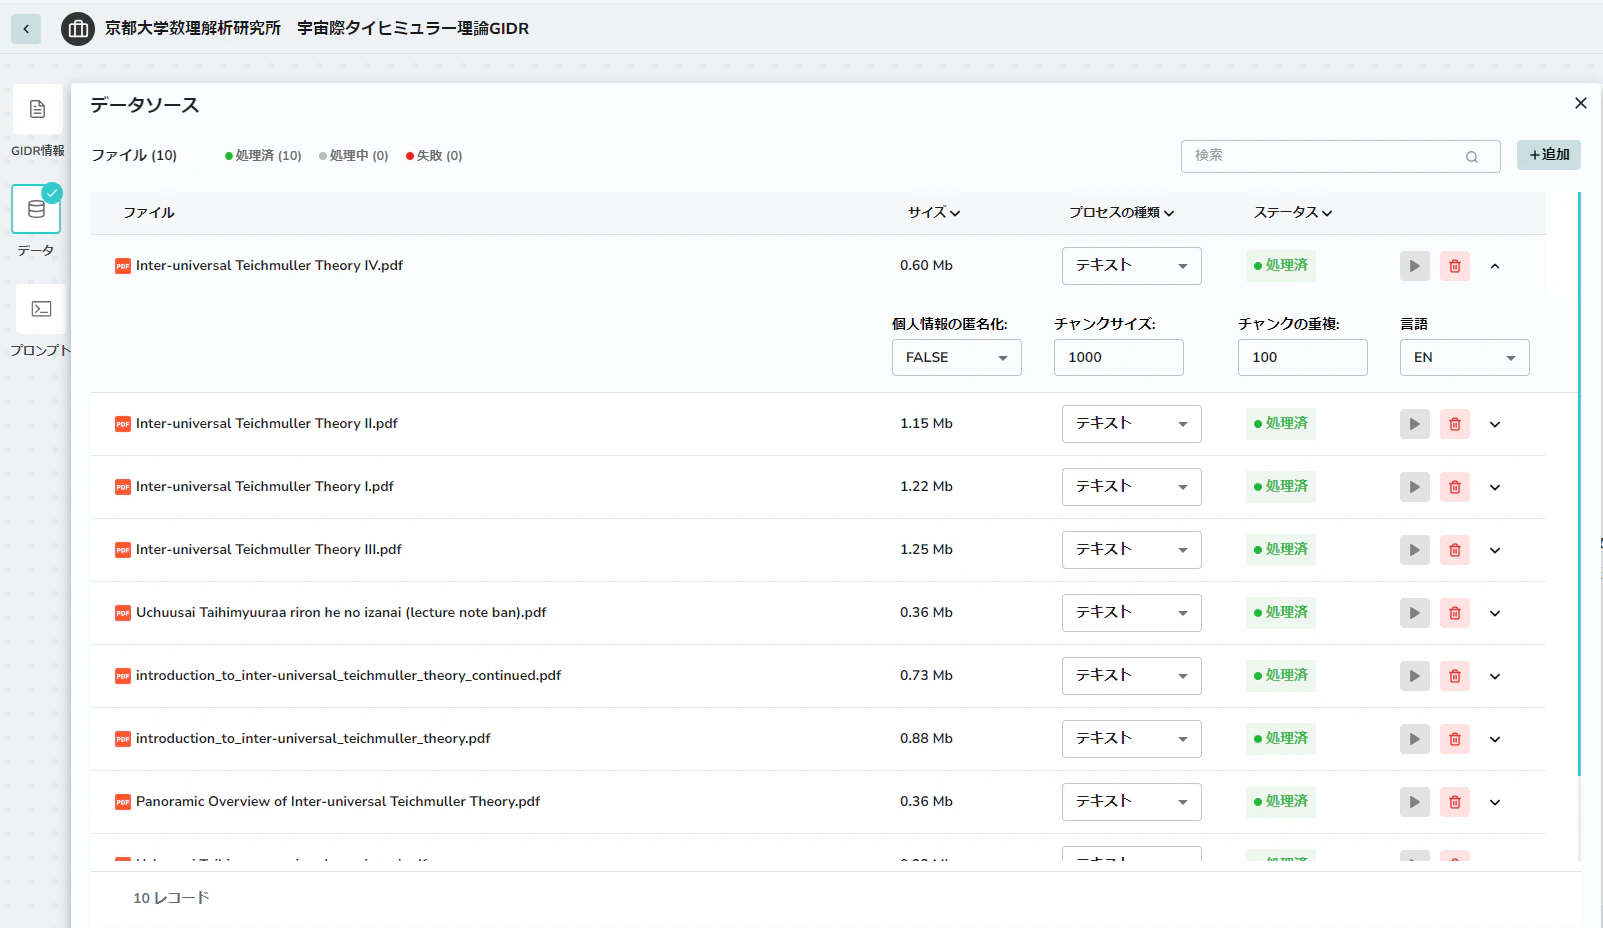Screen dimensions: 1603x928
Task: Open the GIDR情報 document icon
Action: [38, 109]
